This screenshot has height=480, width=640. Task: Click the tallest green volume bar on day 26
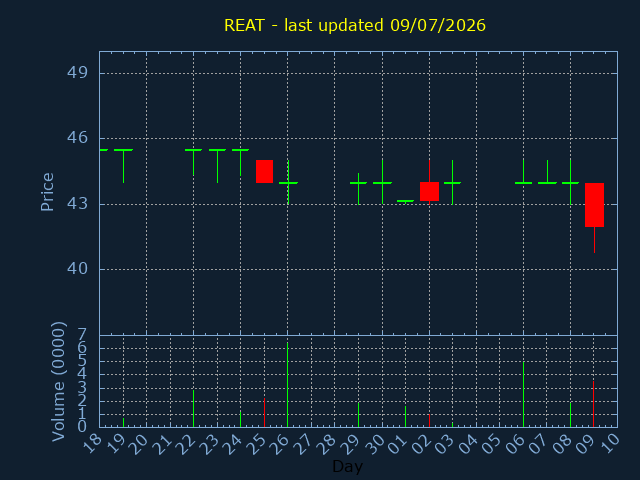click(287, 385)
